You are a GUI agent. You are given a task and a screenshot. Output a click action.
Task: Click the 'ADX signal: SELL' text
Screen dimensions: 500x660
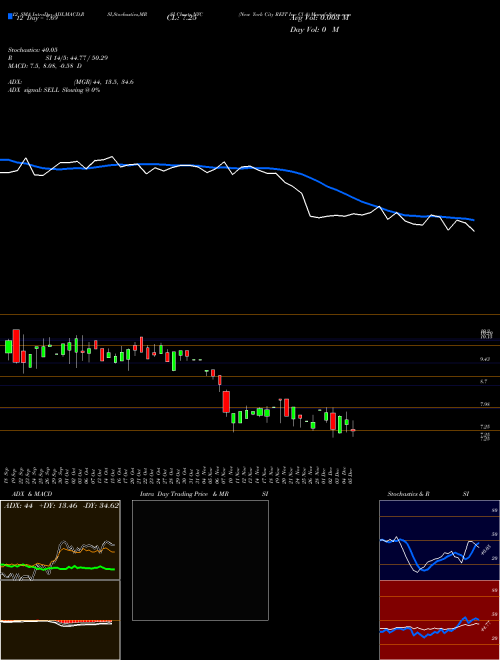(34, 90)
